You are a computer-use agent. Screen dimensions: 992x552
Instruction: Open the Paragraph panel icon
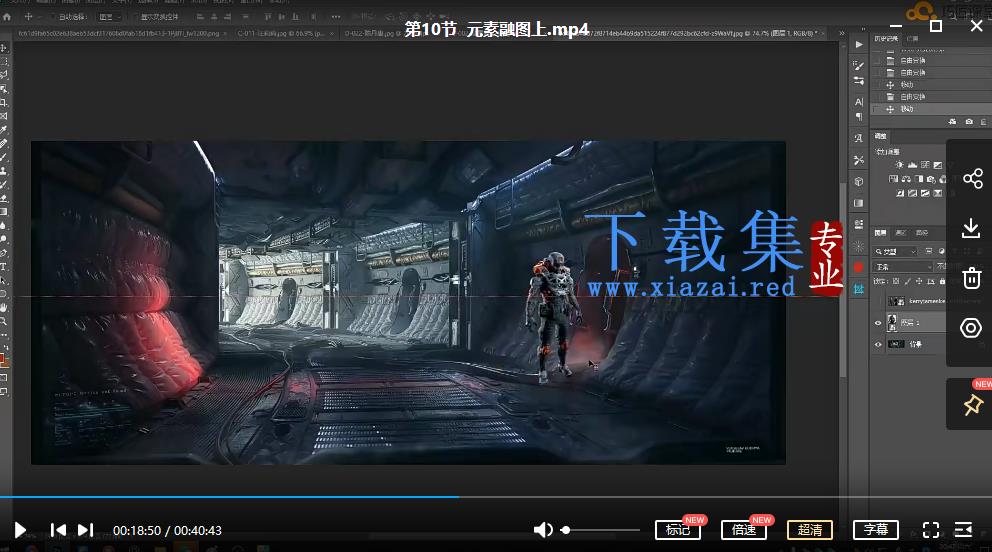click(x=859, y=116)
